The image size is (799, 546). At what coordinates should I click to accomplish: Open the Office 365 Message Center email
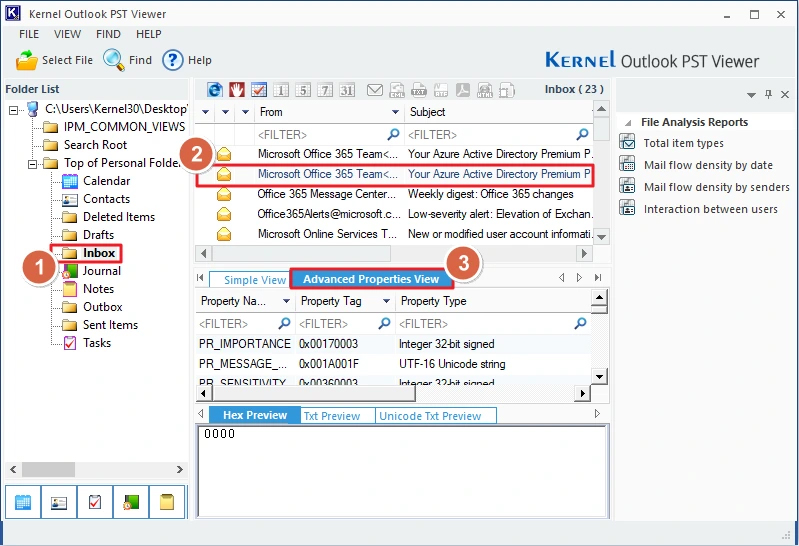[x=394, y=194]
